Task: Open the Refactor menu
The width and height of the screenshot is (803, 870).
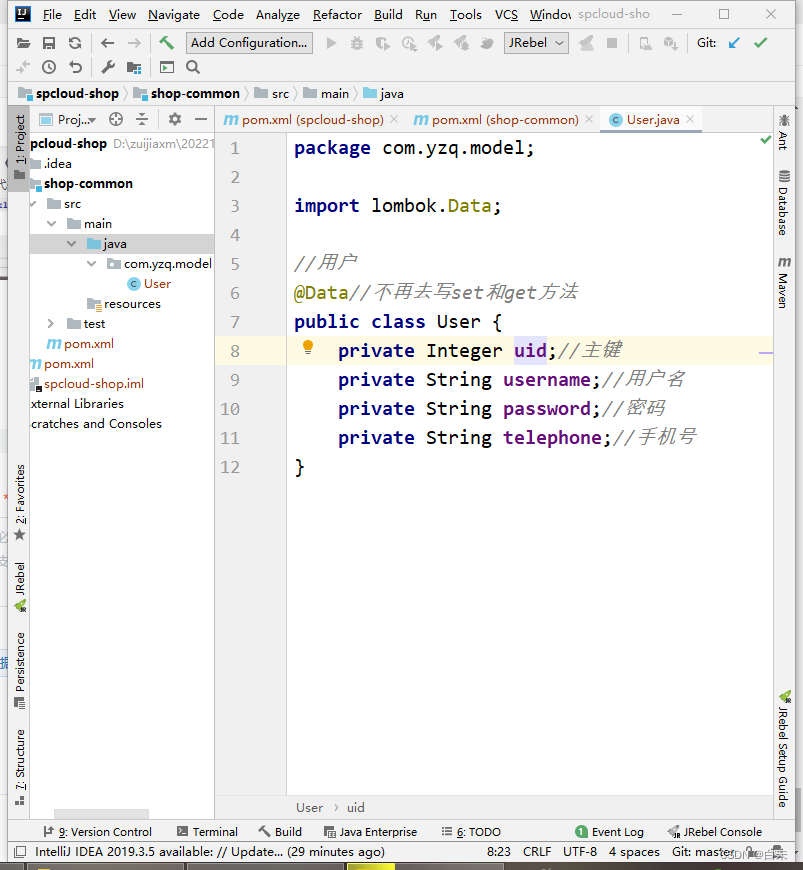Action: (337, 14)
